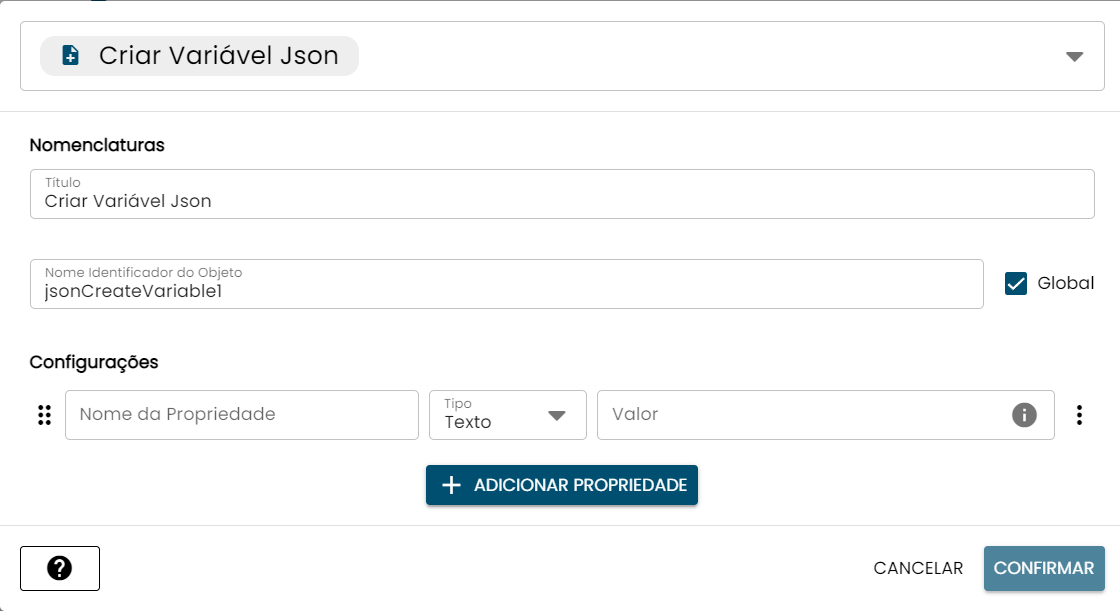Click the file-plus icon beside Criar Variável Json

tap(70, 56)
